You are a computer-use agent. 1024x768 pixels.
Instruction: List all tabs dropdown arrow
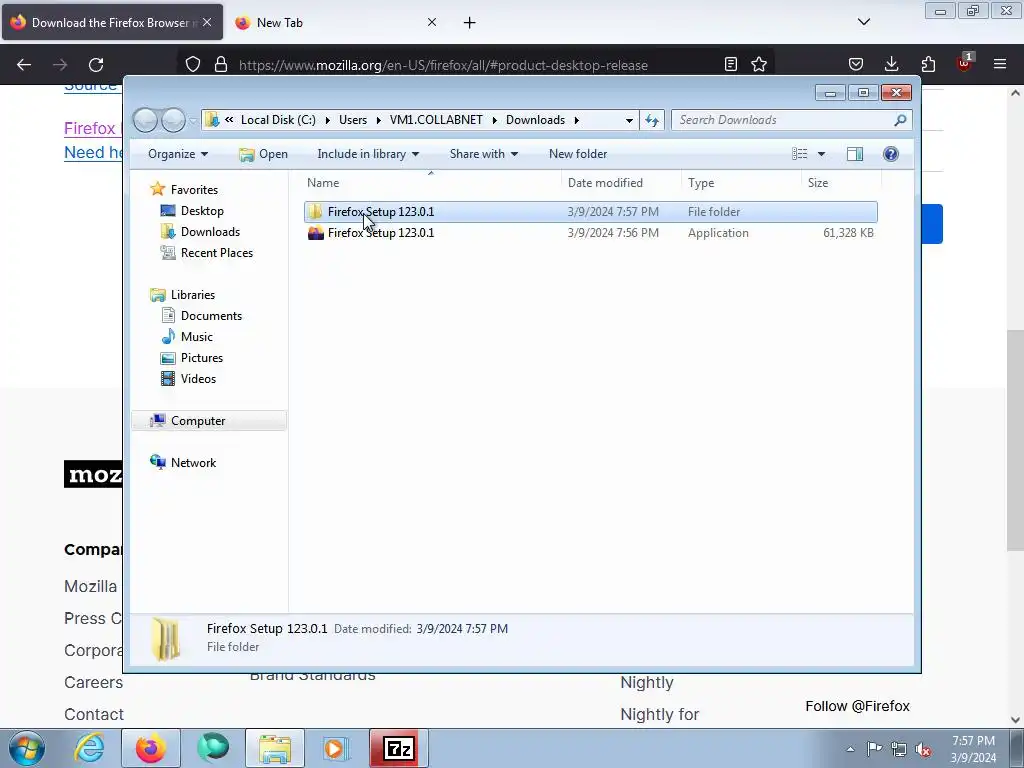tap(864, 22)
